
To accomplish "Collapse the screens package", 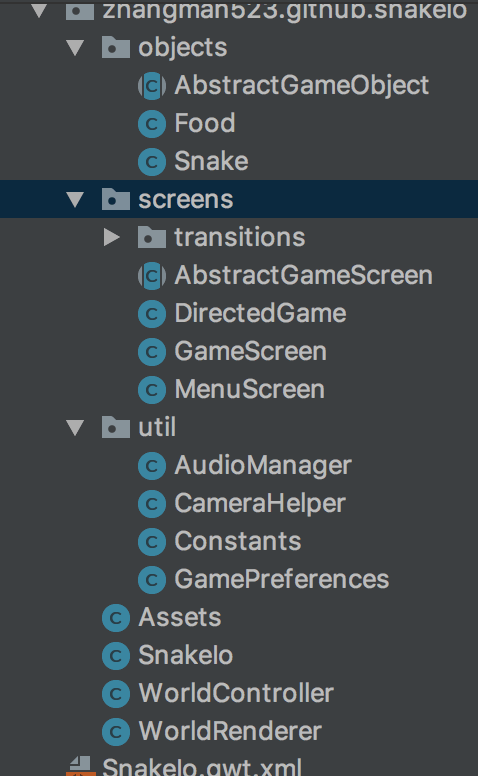I will click(75, 200).
